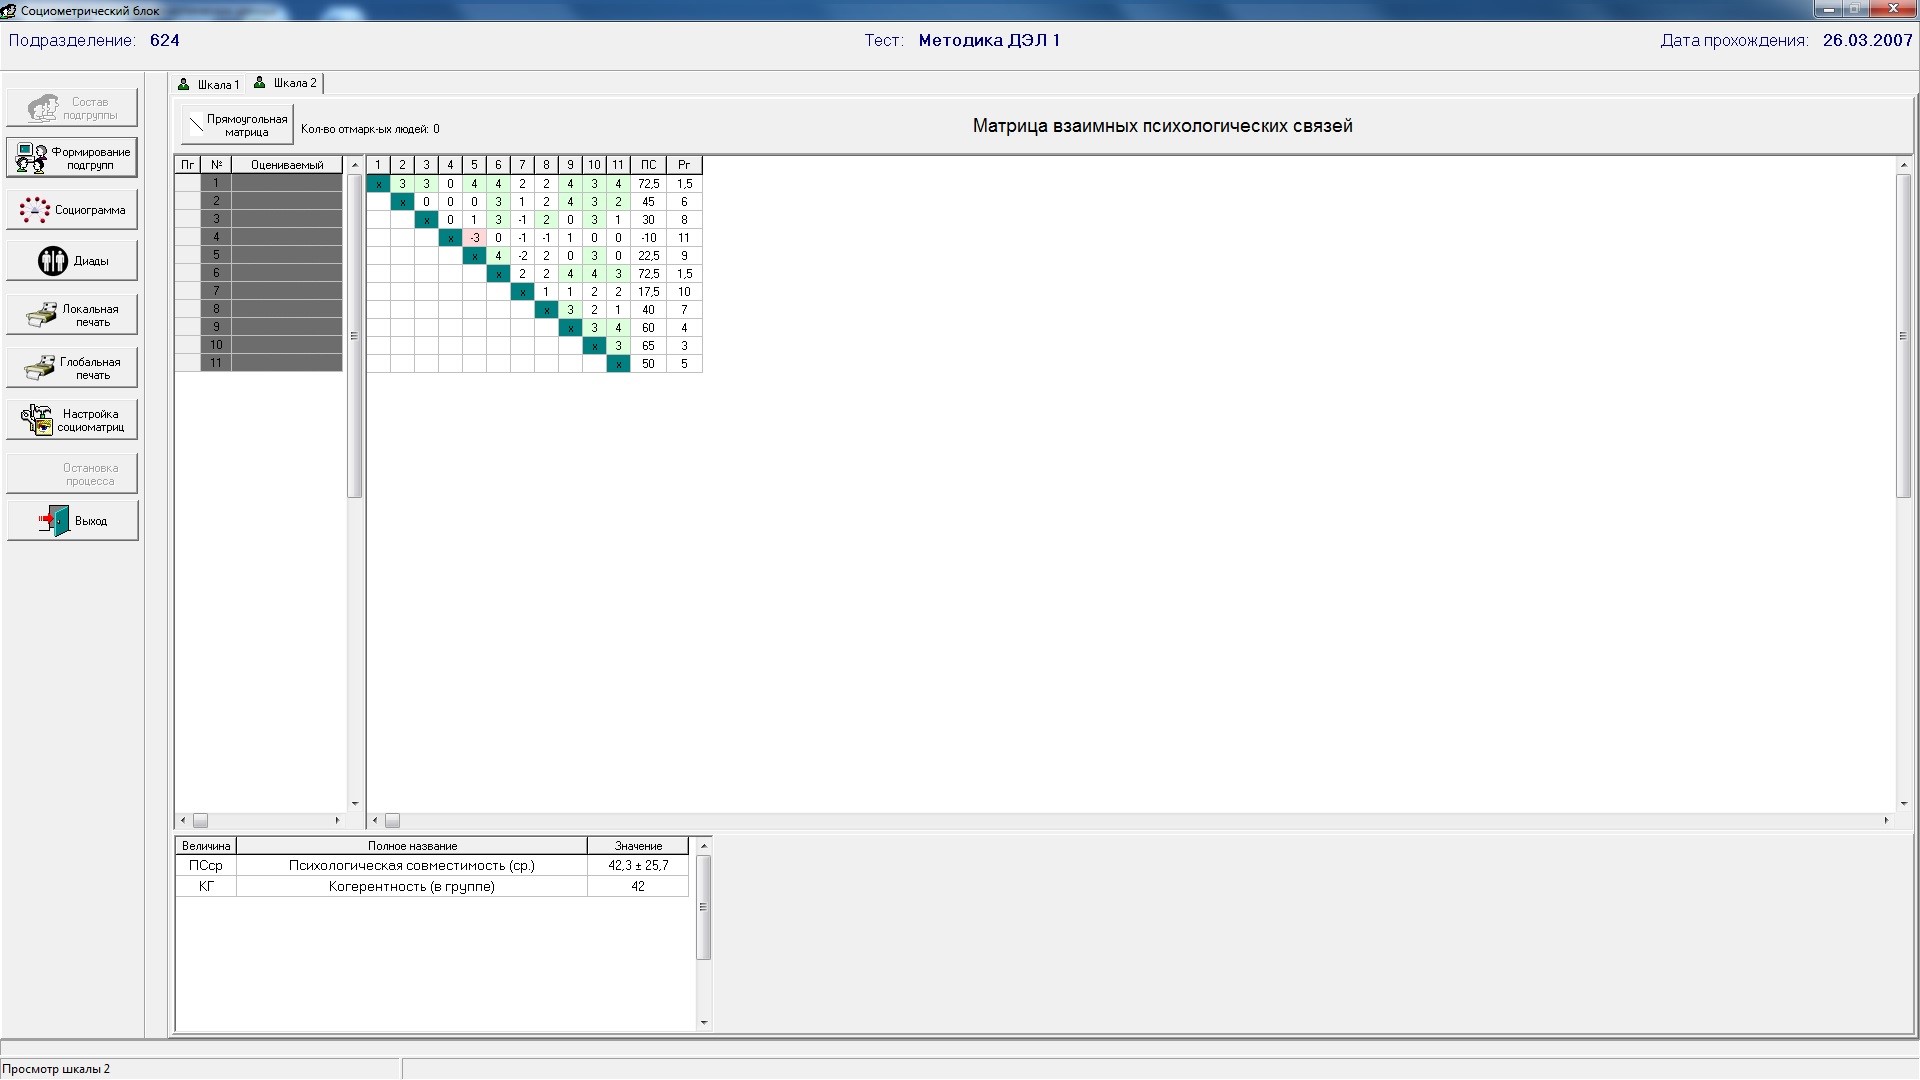Start Глобальная печать printing
The height and width of the screenshot is (1080, 1920).
72,368
